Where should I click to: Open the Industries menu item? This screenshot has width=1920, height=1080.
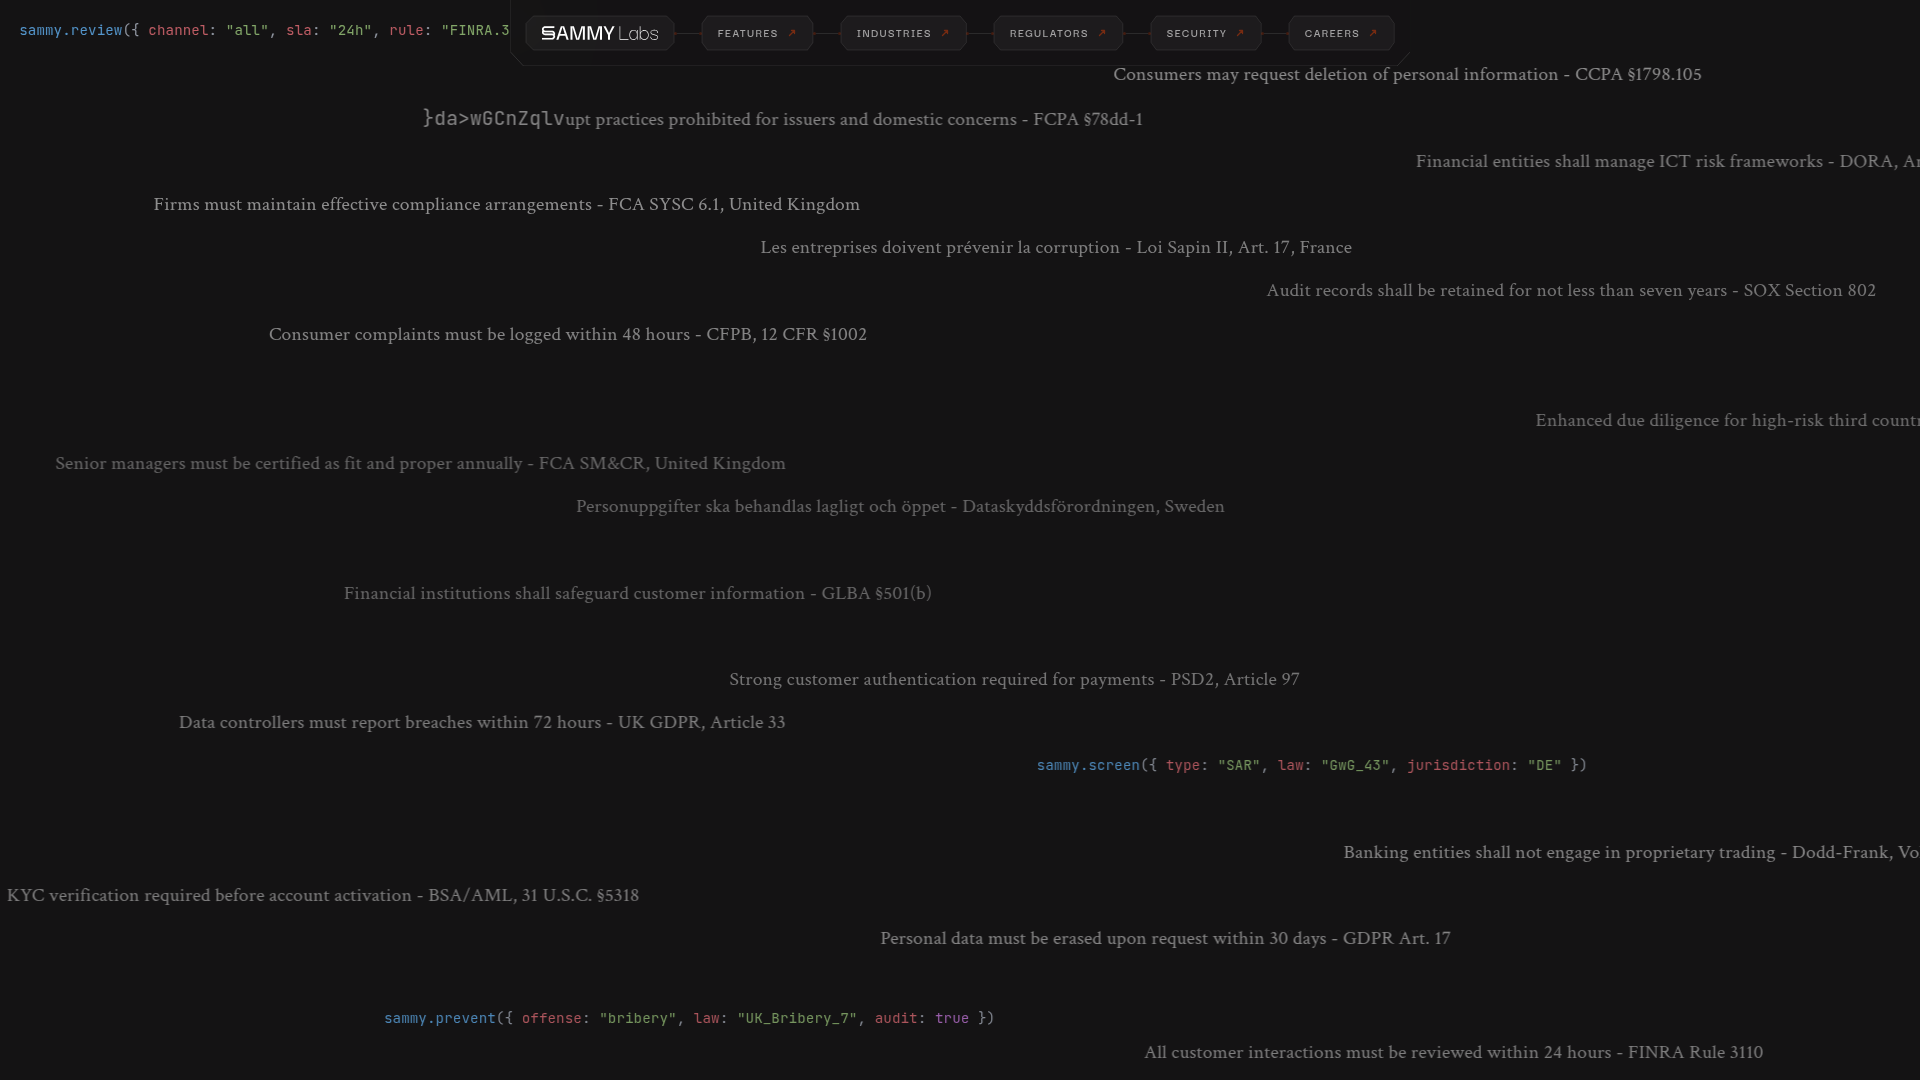click(x=903, y=33)
